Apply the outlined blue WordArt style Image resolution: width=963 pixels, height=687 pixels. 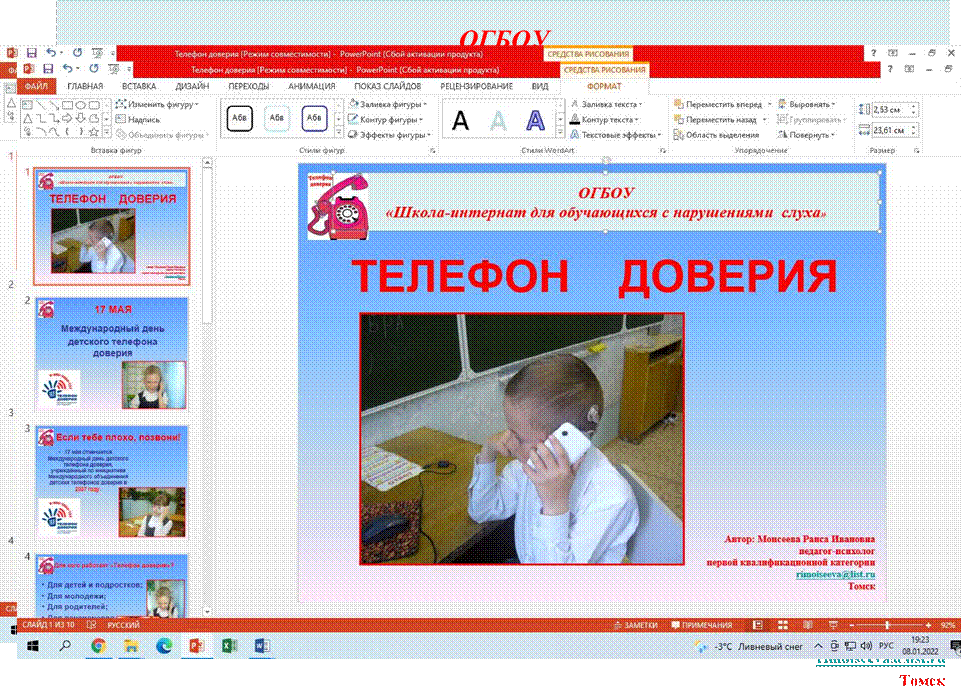tap(535, 121)
